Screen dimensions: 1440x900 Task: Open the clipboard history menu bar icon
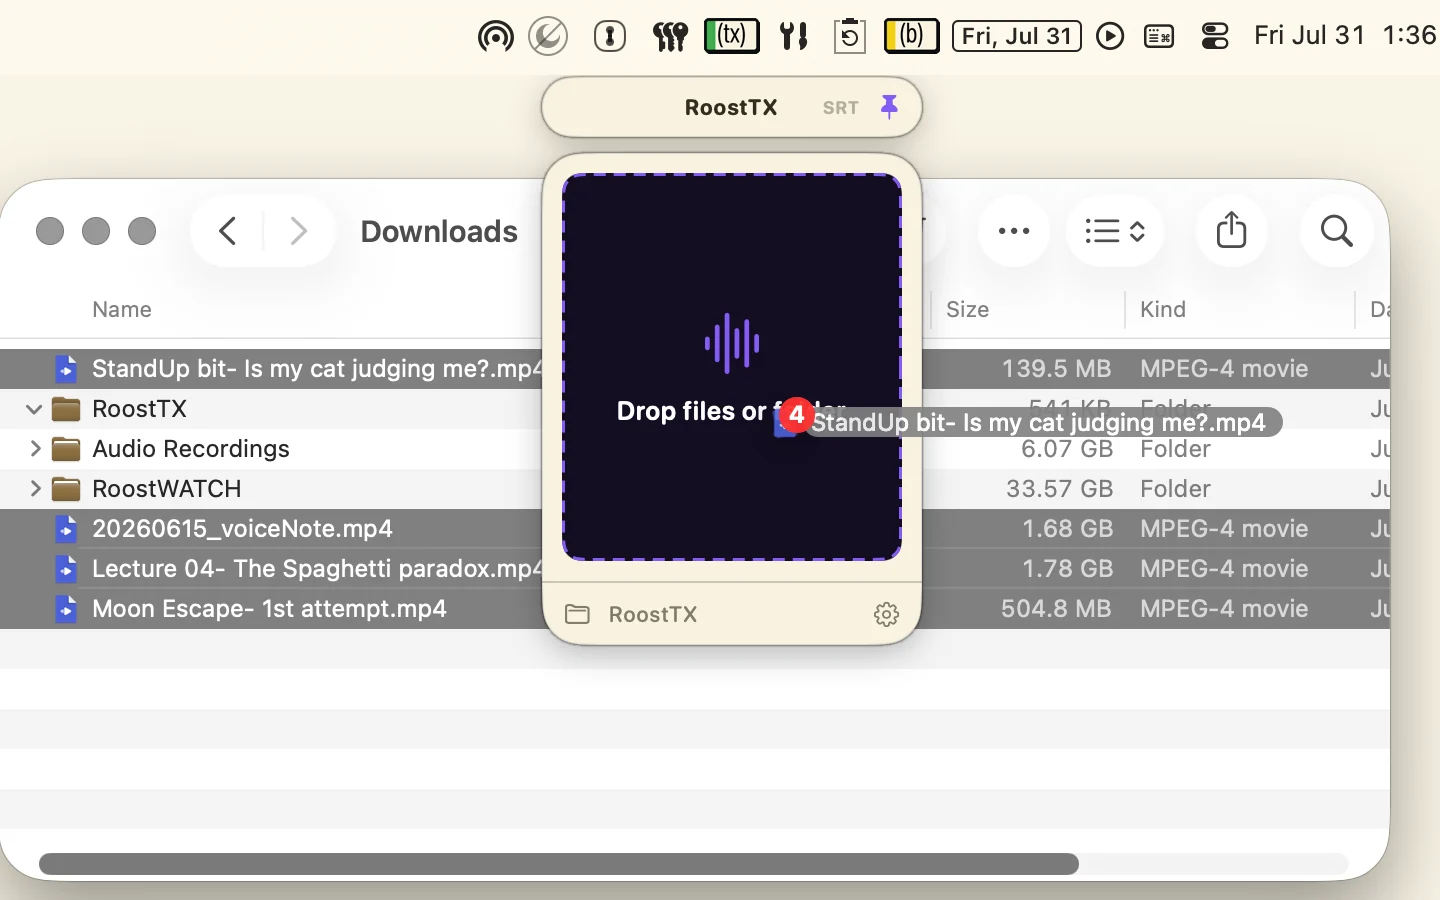click(x=850, y=37)
